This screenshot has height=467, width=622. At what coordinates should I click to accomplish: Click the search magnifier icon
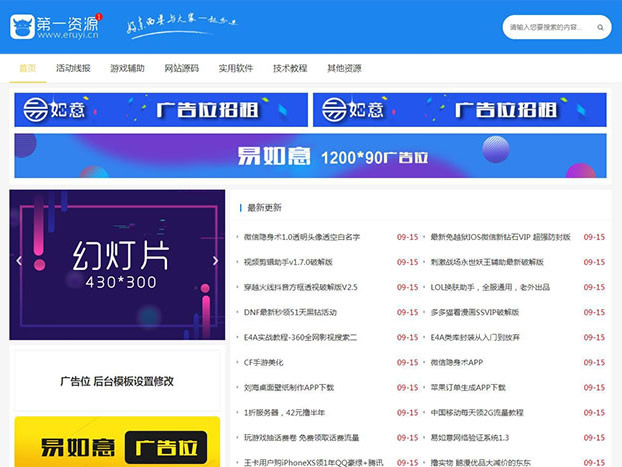tap(598, 27)
